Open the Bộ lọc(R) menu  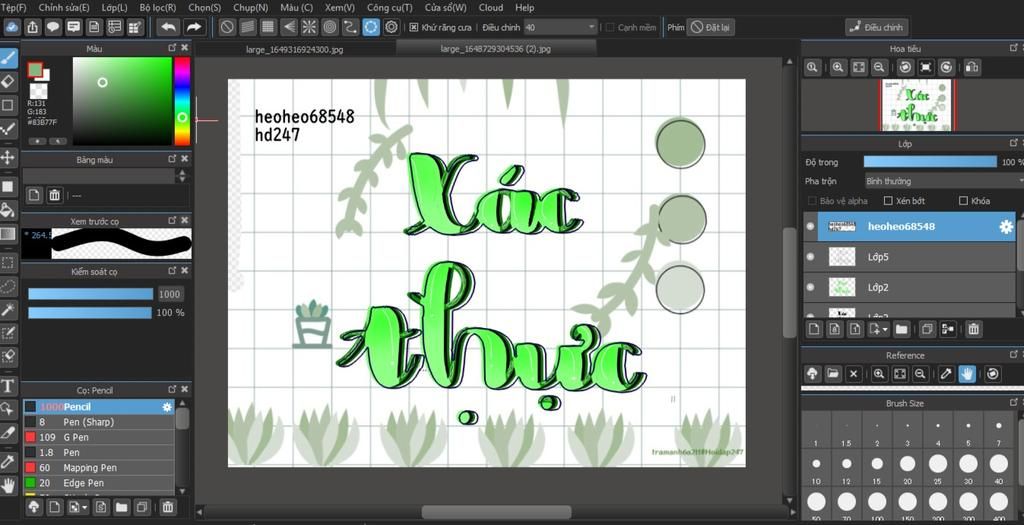[x=158, y=8]
